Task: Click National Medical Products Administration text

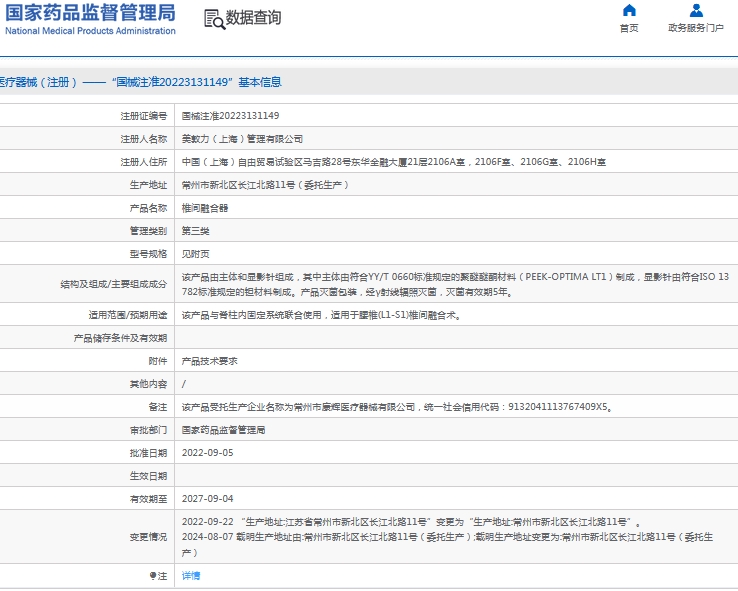Action: tap(90, 31)
